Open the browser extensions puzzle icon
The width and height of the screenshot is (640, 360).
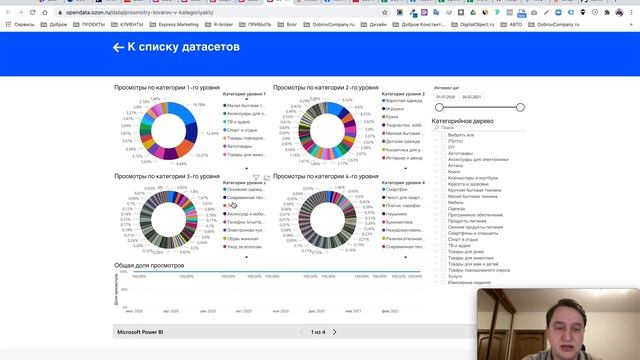tap(607, 13)
